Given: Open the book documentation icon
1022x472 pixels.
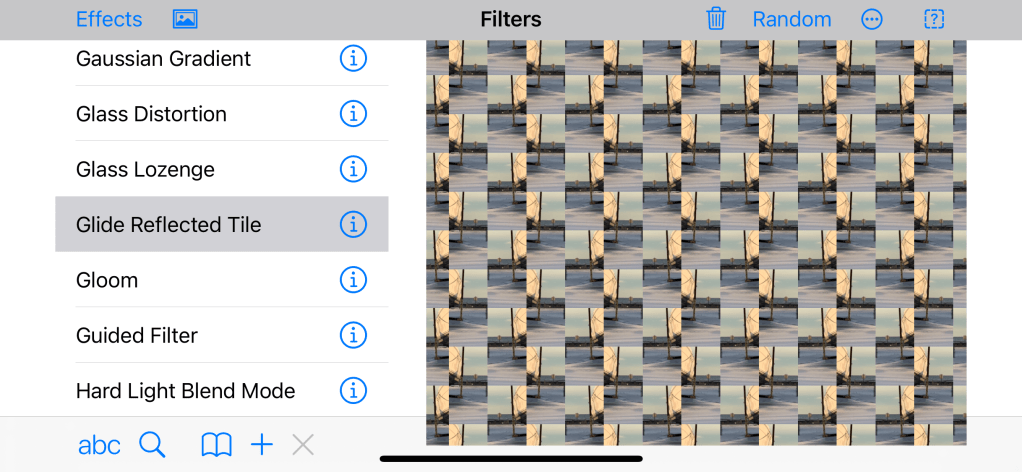Looking at the screenshot, I should [216, 445].
